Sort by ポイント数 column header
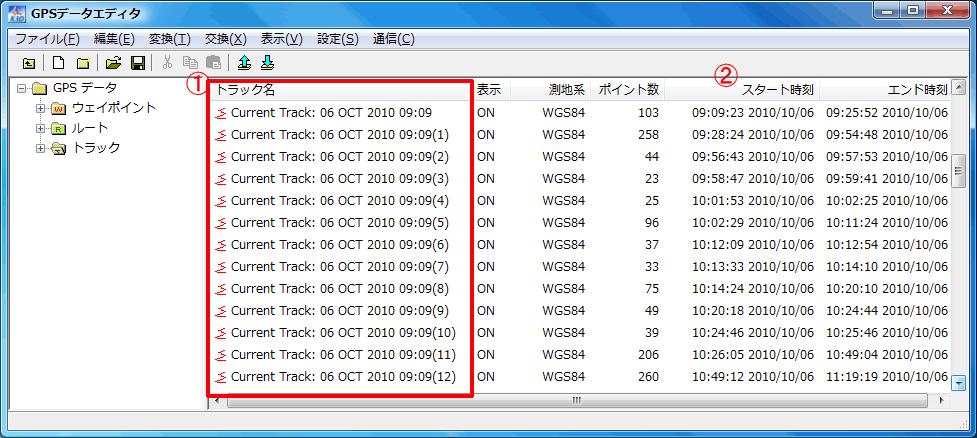Screen dimensions: 977x438 (x=627, y=90)
